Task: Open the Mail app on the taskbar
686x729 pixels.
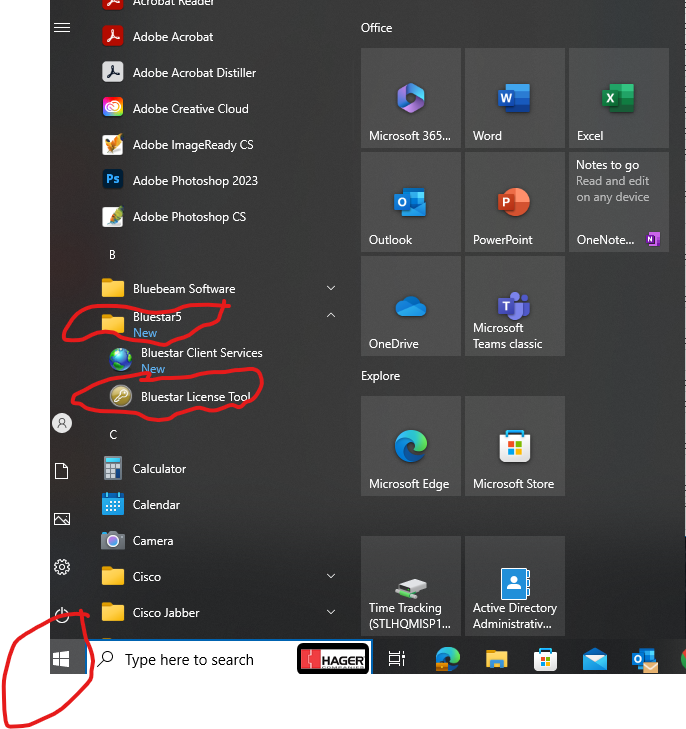Action: coord(594,659)
